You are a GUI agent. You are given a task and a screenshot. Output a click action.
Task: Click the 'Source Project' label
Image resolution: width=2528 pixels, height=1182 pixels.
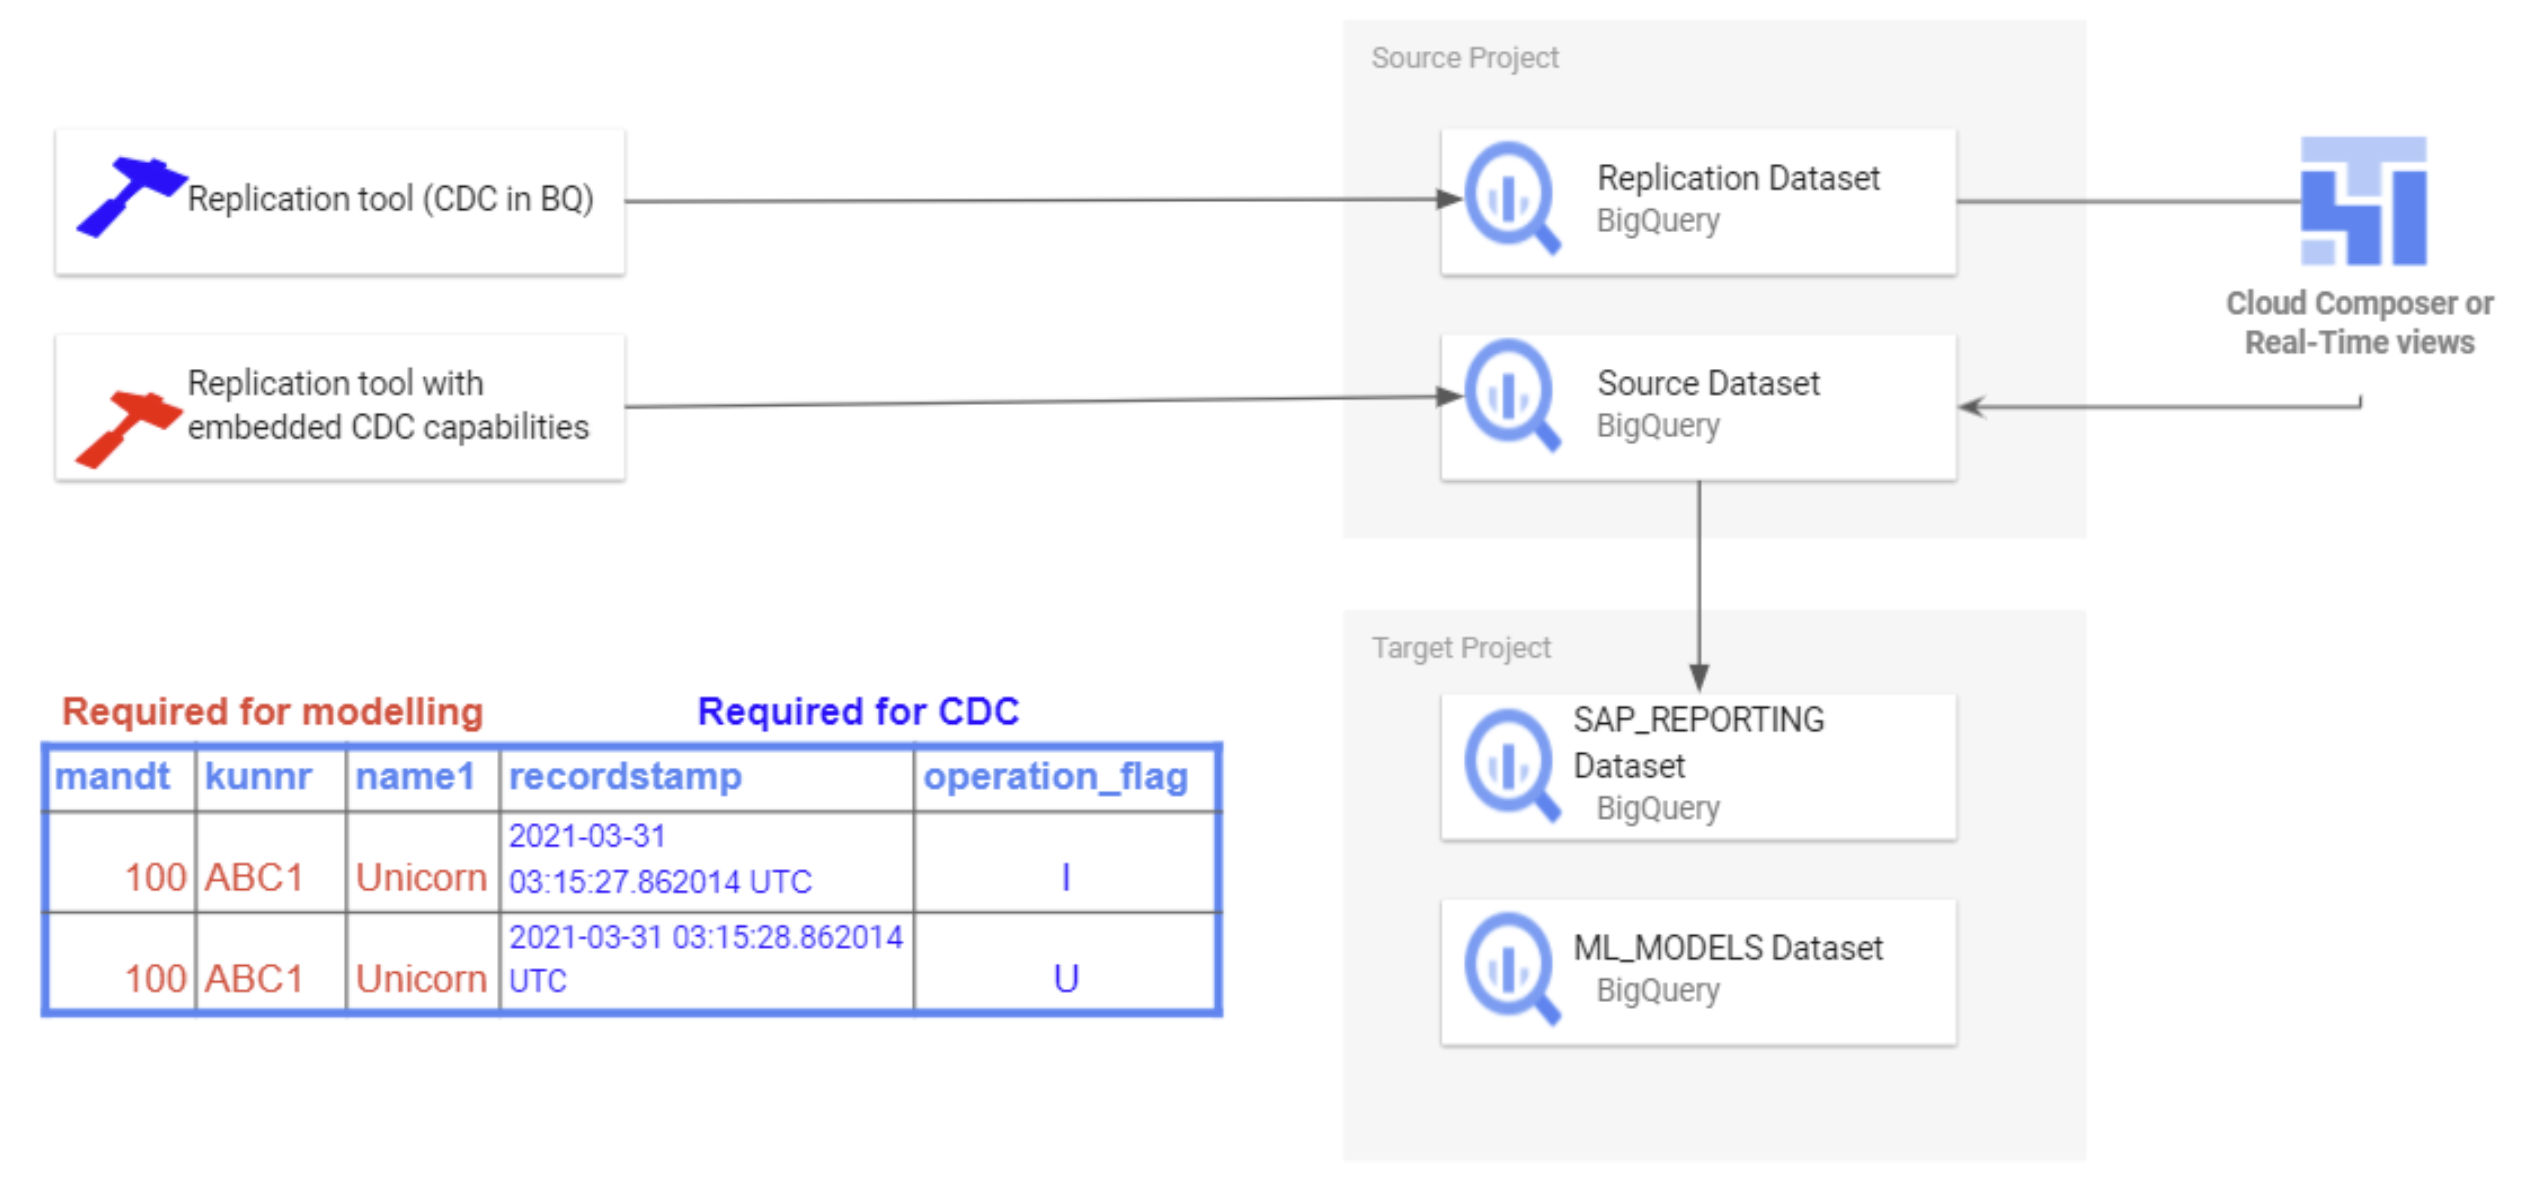pyautogui.click(x=1464, y=58)
